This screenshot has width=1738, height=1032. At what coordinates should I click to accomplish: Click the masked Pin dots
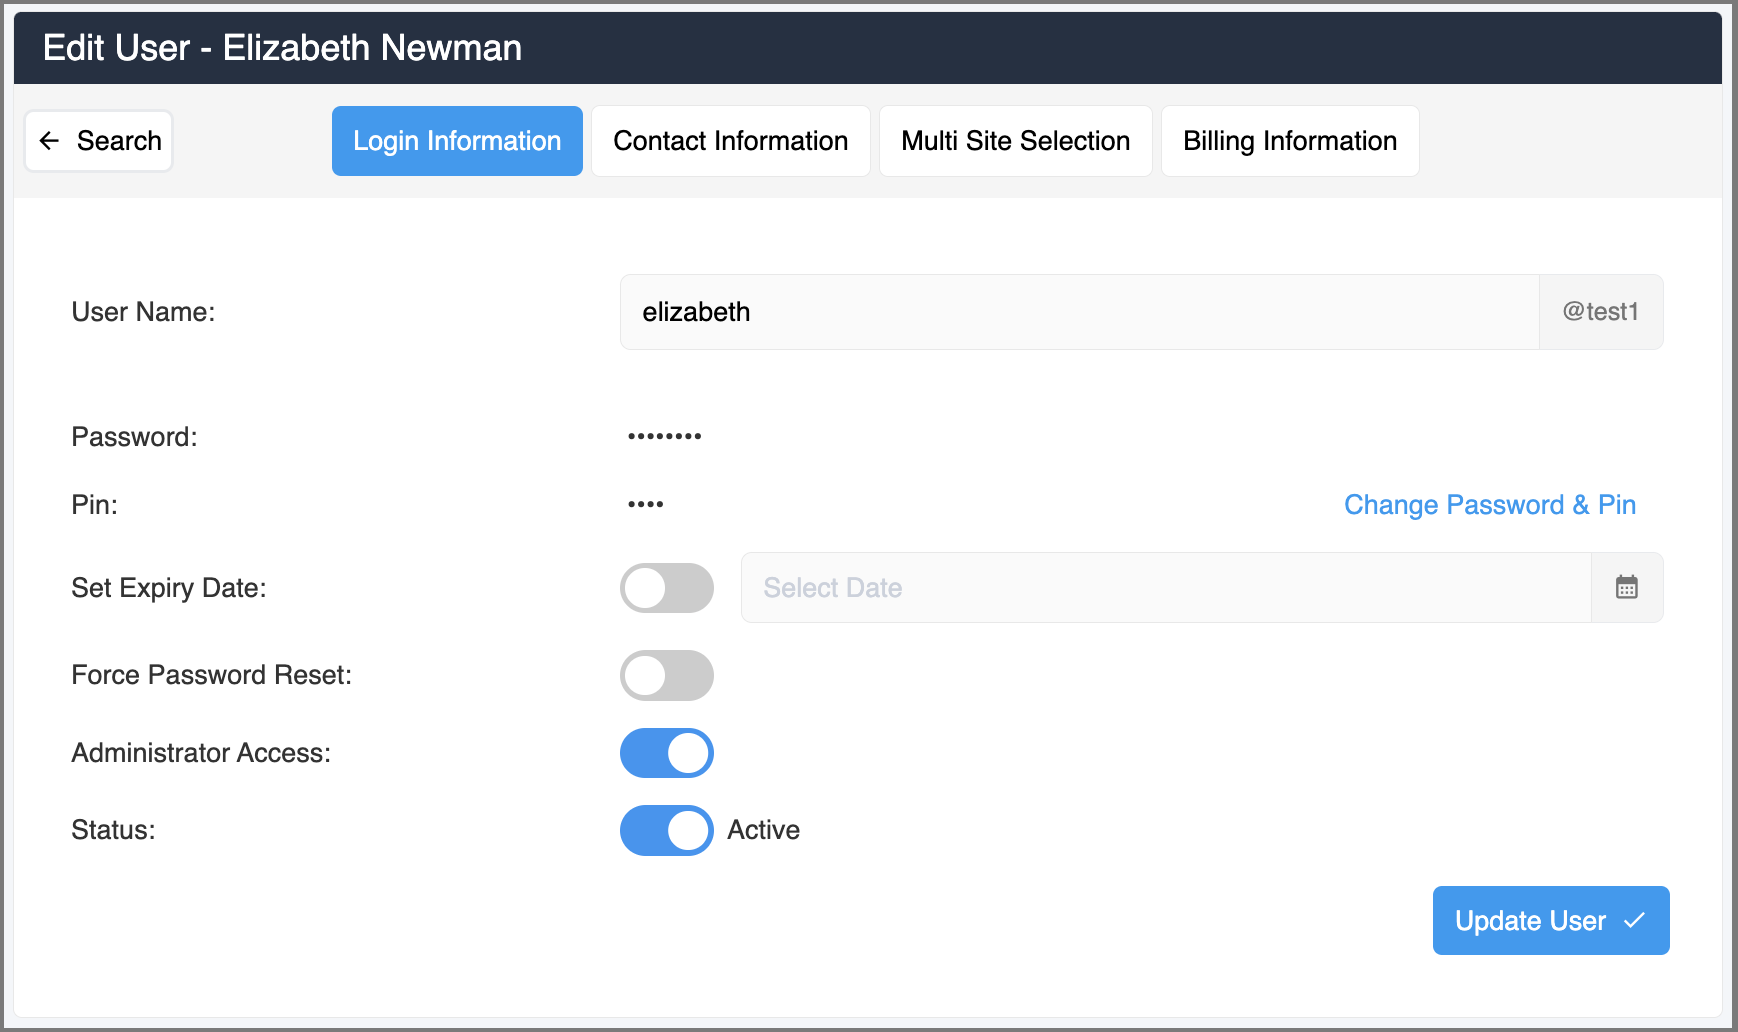coord(646,504)
